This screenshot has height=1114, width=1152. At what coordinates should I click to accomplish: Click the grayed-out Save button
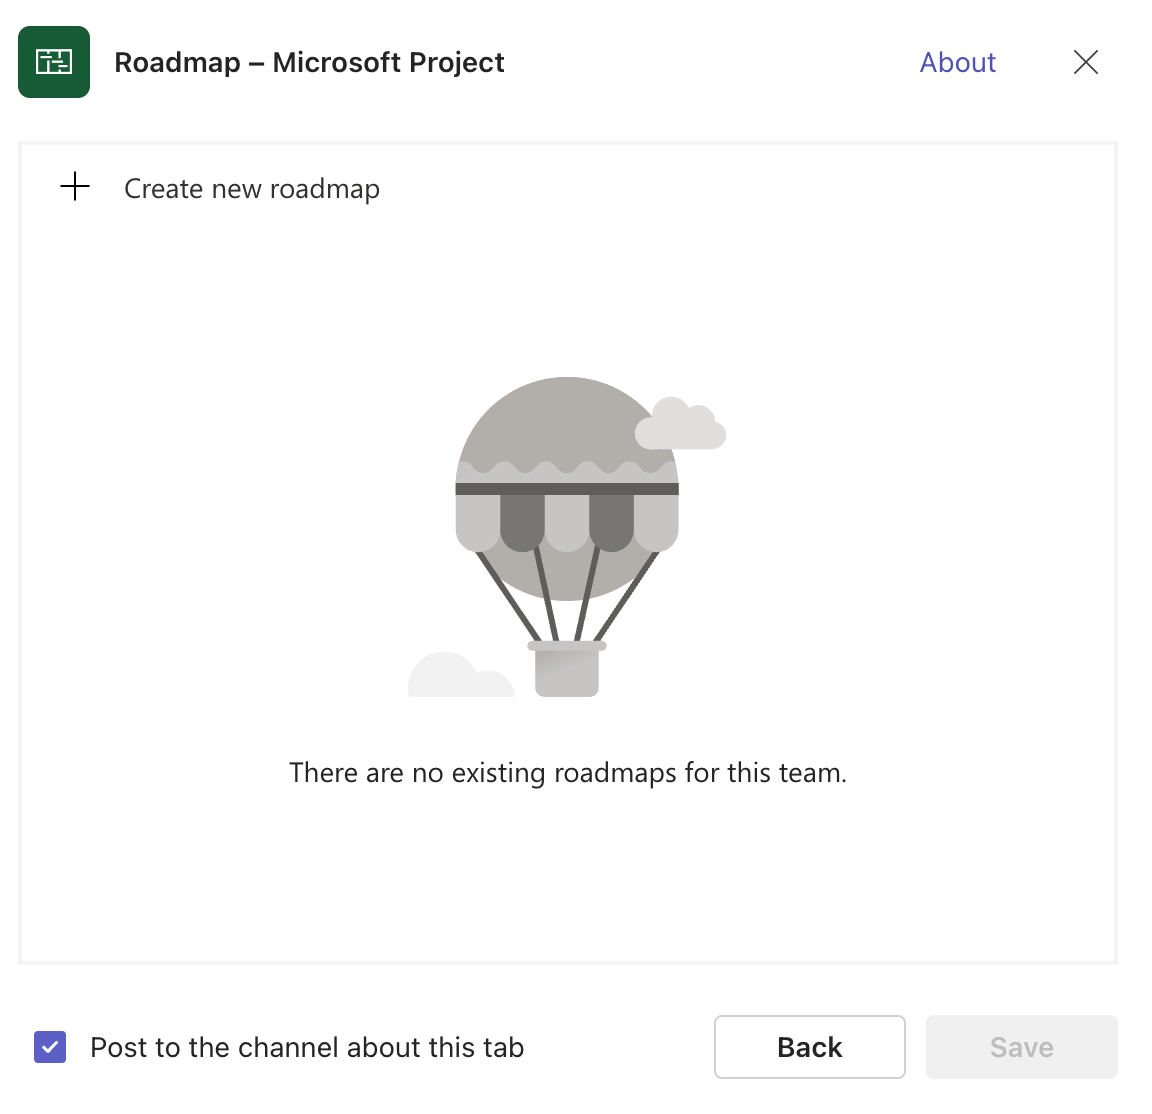coord(1021,1047)
